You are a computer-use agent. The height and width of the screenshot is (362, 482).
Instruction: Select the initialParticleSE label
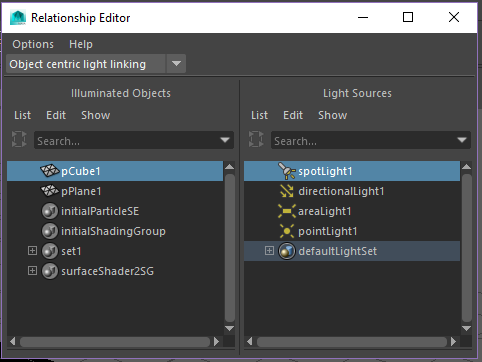click(100, 211)
